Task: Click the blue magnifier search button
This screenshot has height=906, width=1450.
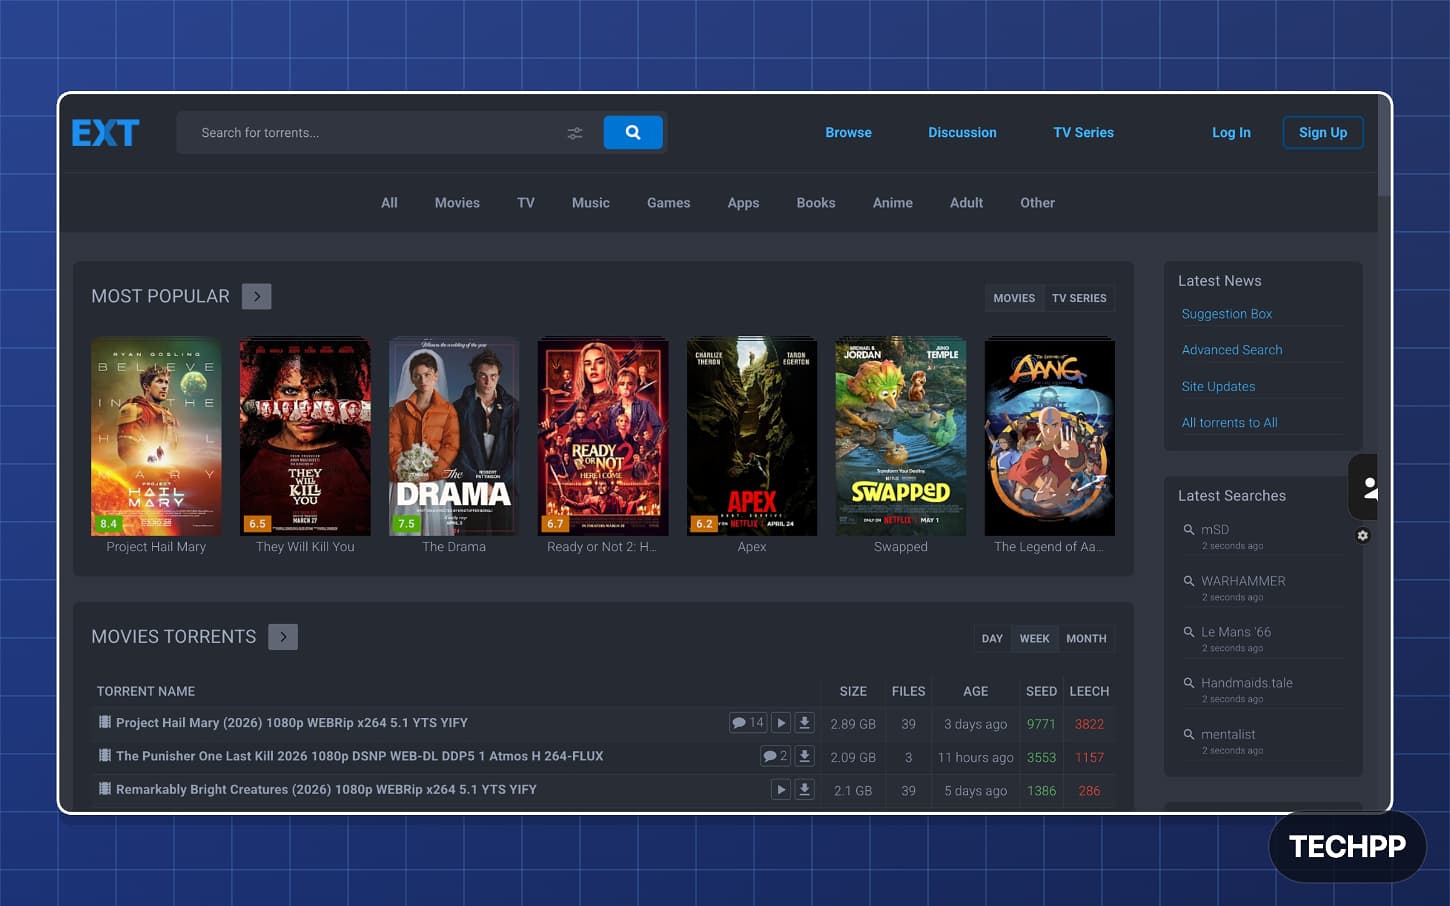Action: click(633, 132)
